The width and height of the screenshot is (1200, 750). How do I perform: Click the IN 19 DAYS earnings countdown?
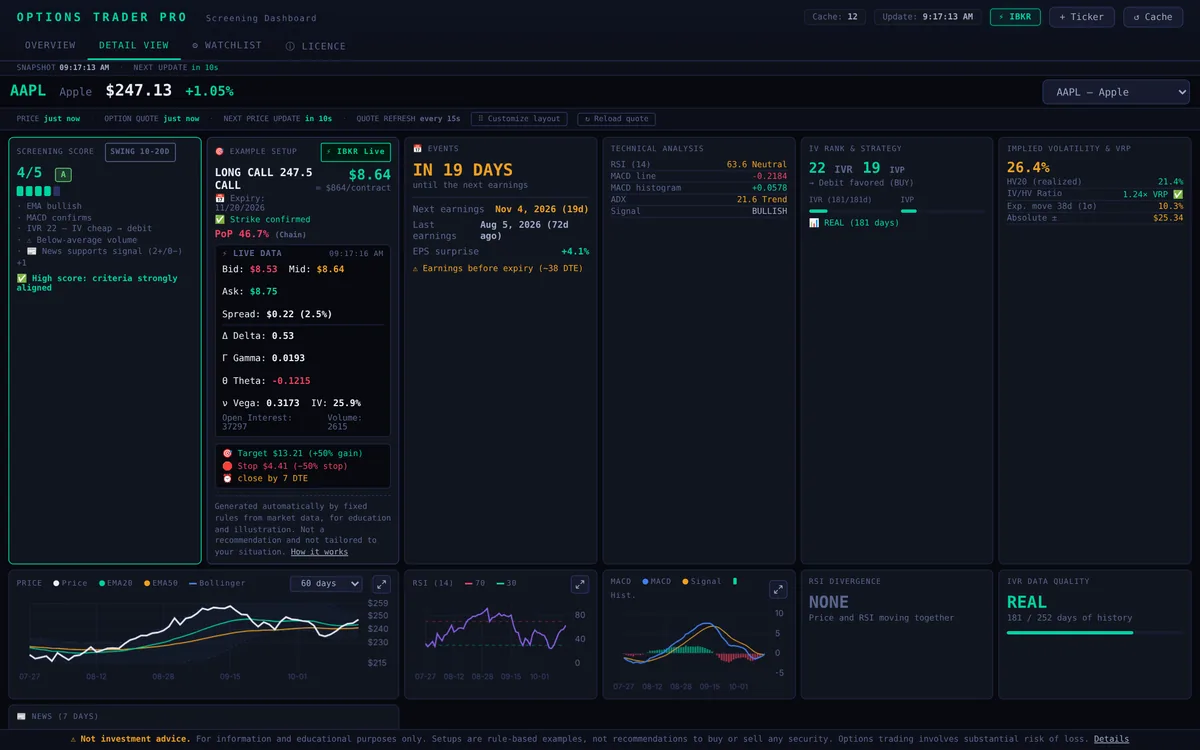(462, 170)
